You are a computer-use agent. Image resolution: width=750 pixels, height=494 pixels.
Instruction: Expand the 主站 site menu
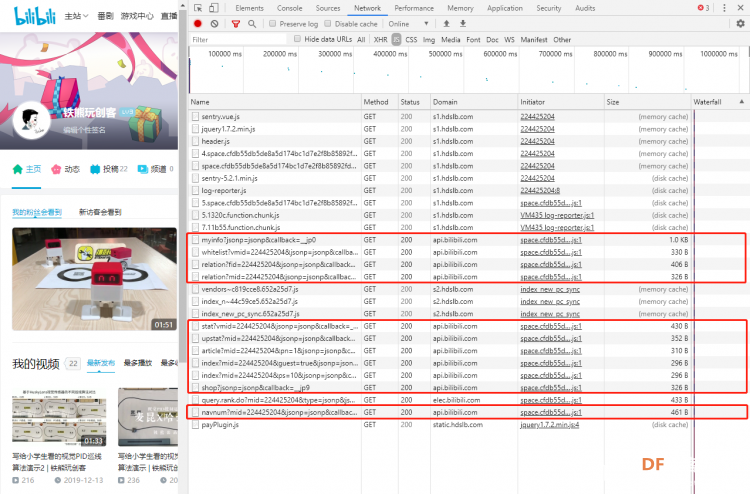point(77,16)
